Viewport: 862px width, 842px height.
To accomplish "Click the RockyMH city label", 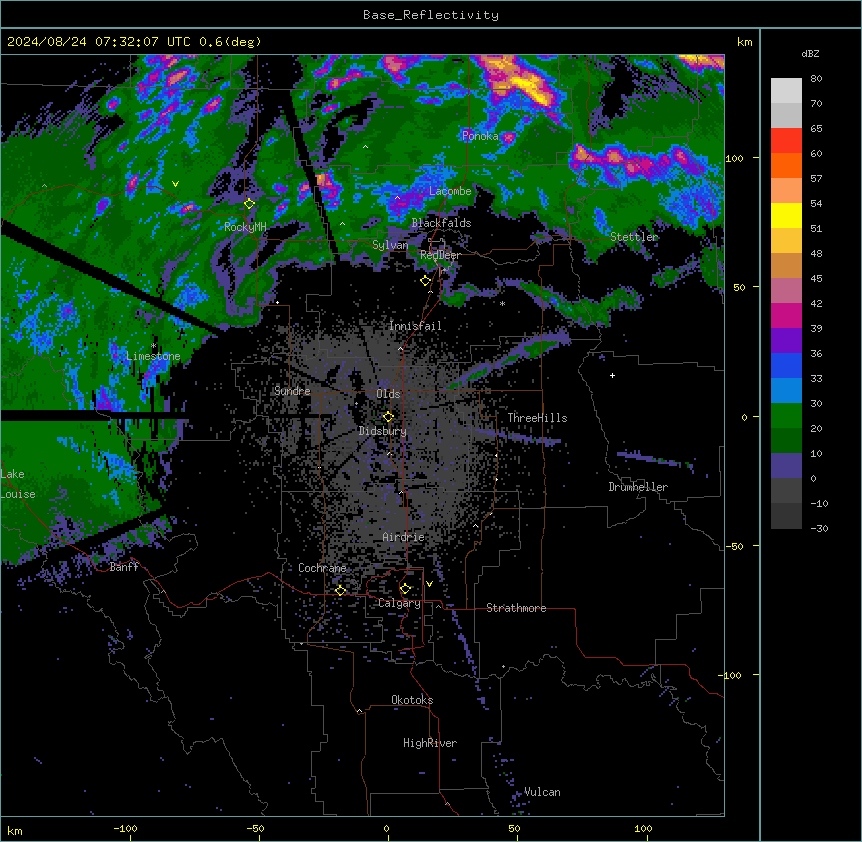I will (x=245, y=227).
